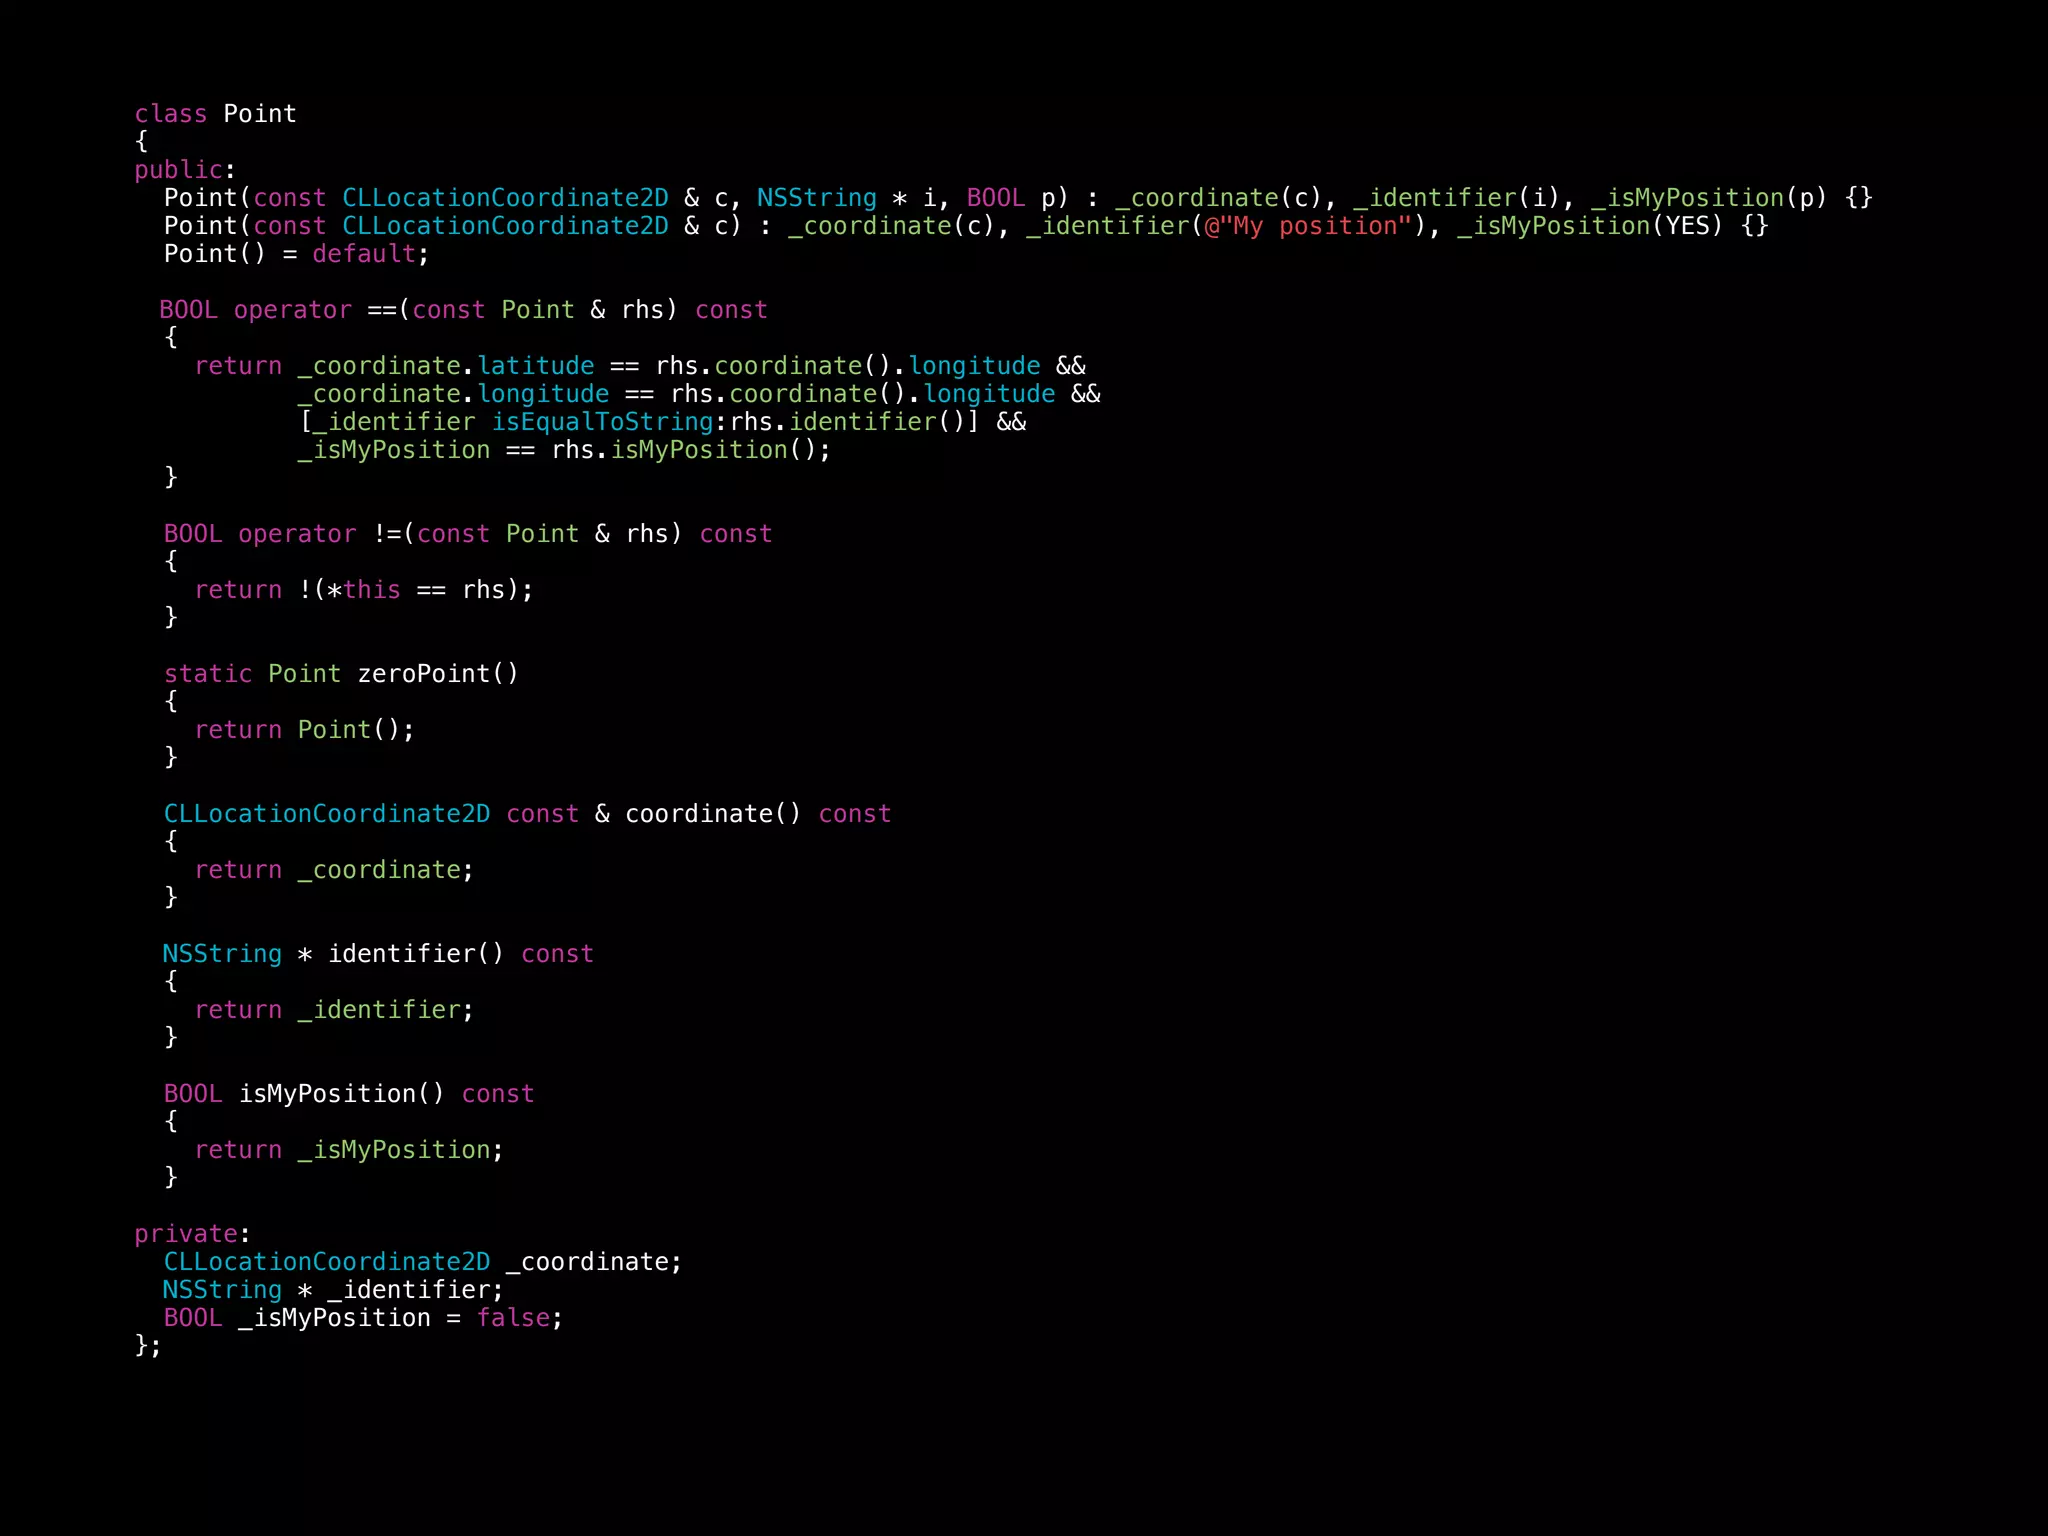Screen dimensions: 2048x1536
Task: Click the "BOOL operator !=(const Point & rhs) const" line
Action: click(x=468, y=534)
